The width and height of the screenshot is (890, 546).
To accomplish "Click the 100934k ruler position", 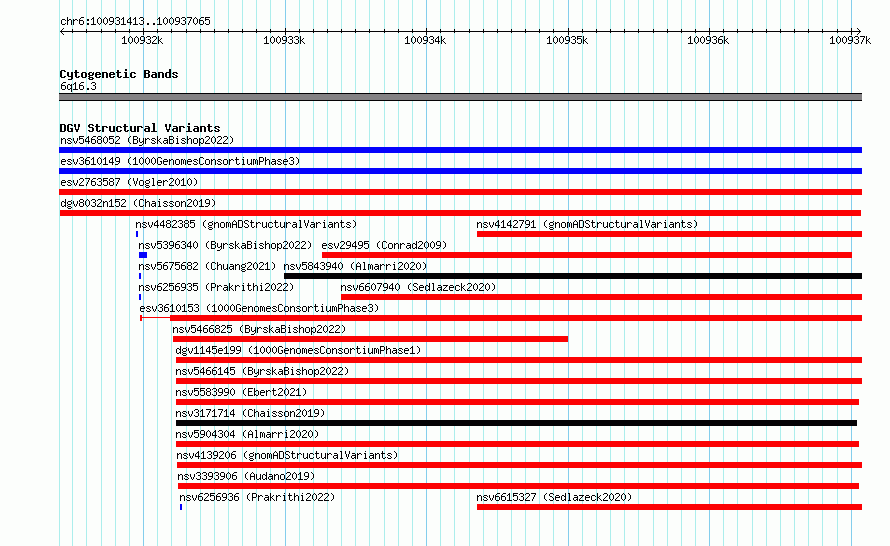I will [425, 40].
